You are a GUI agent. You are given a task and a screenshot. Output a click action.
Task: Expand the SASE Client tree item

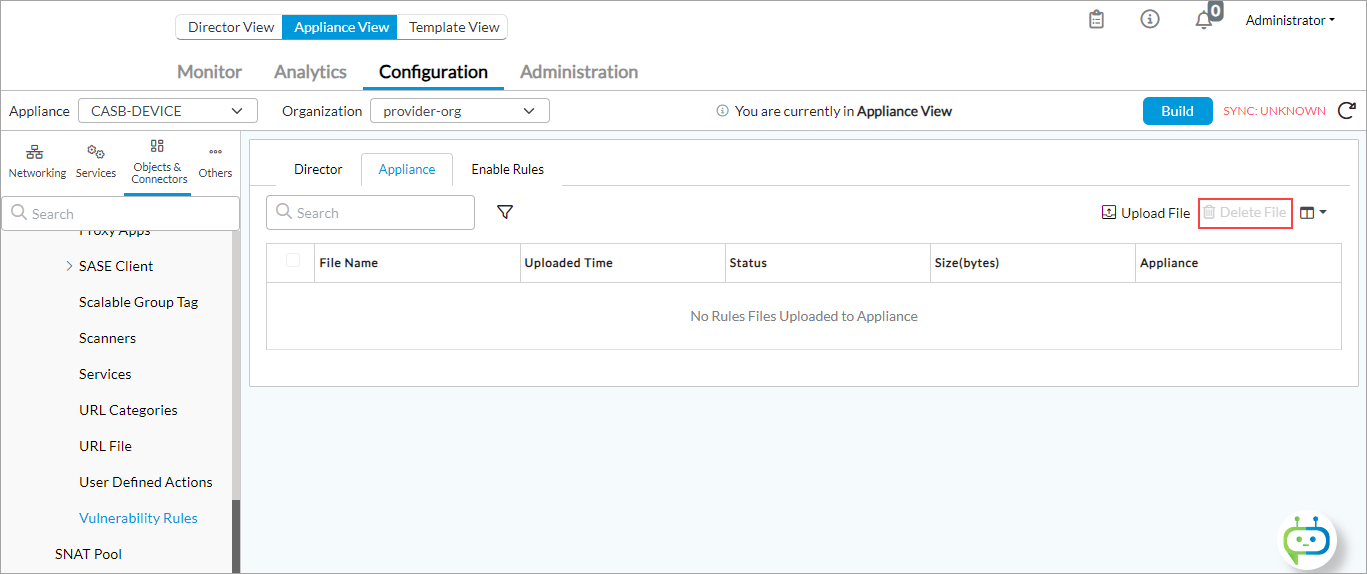pyautogui.click(x=69, y=266)
